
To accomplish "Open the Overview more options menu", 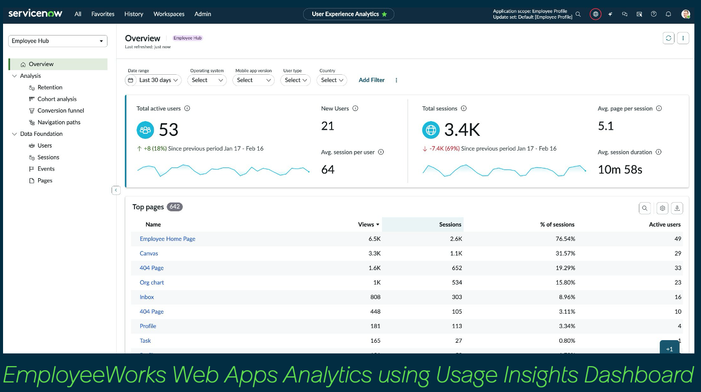I will (683, 38).
